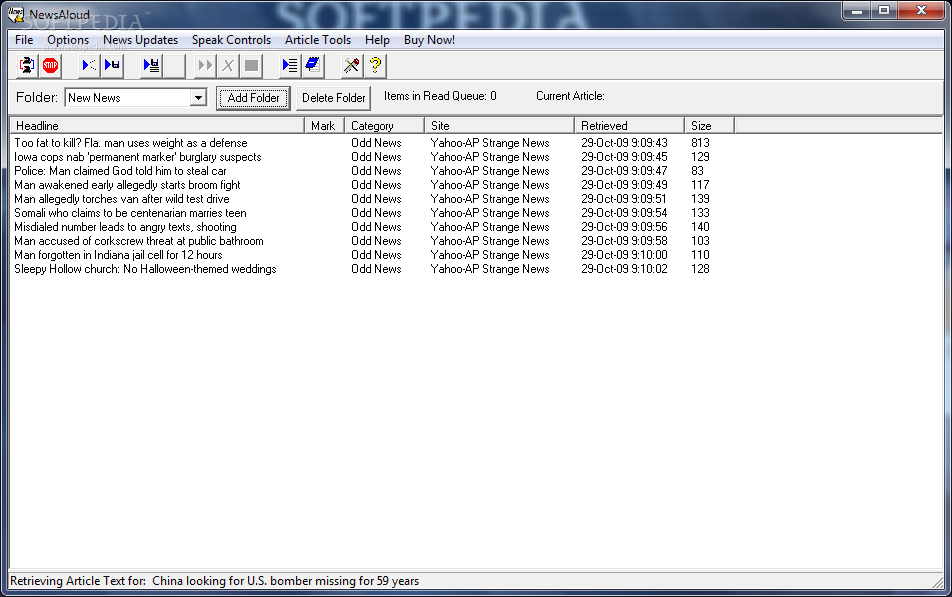This screenshot has height=597, width=952.
Task: Click the red STOP sign icon
Action: (50, 65)
